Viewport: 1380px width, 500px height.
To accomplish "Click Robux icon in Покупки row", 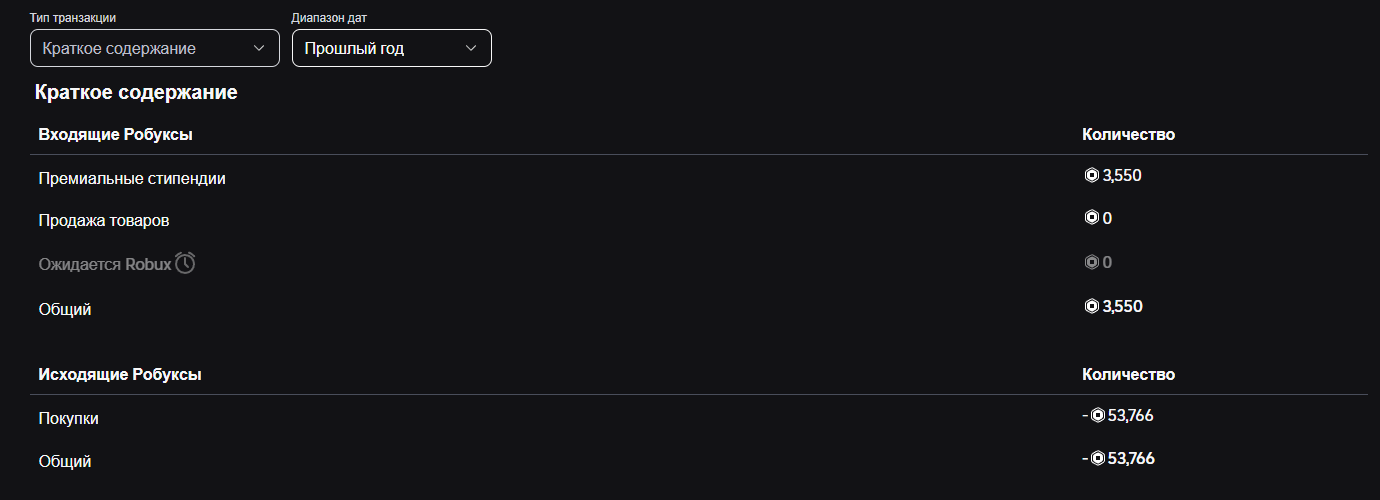I will [1098, 416].
